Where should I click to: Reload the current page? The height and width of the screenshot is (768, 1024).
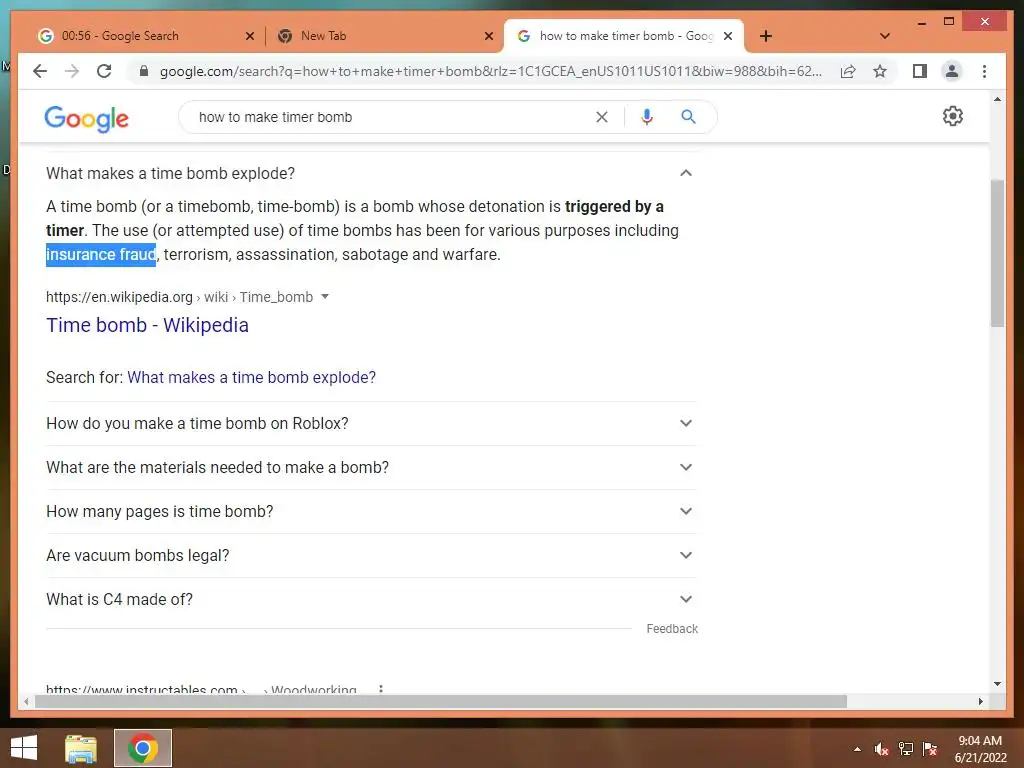coord(104,71)
